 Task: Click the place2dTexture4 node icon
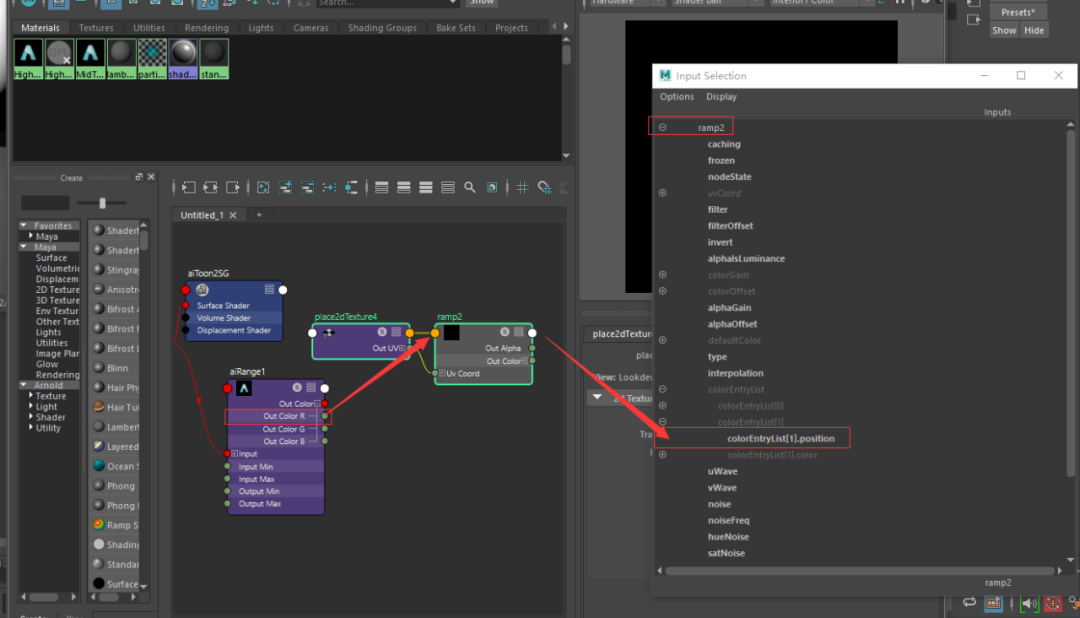coord(329,333)
